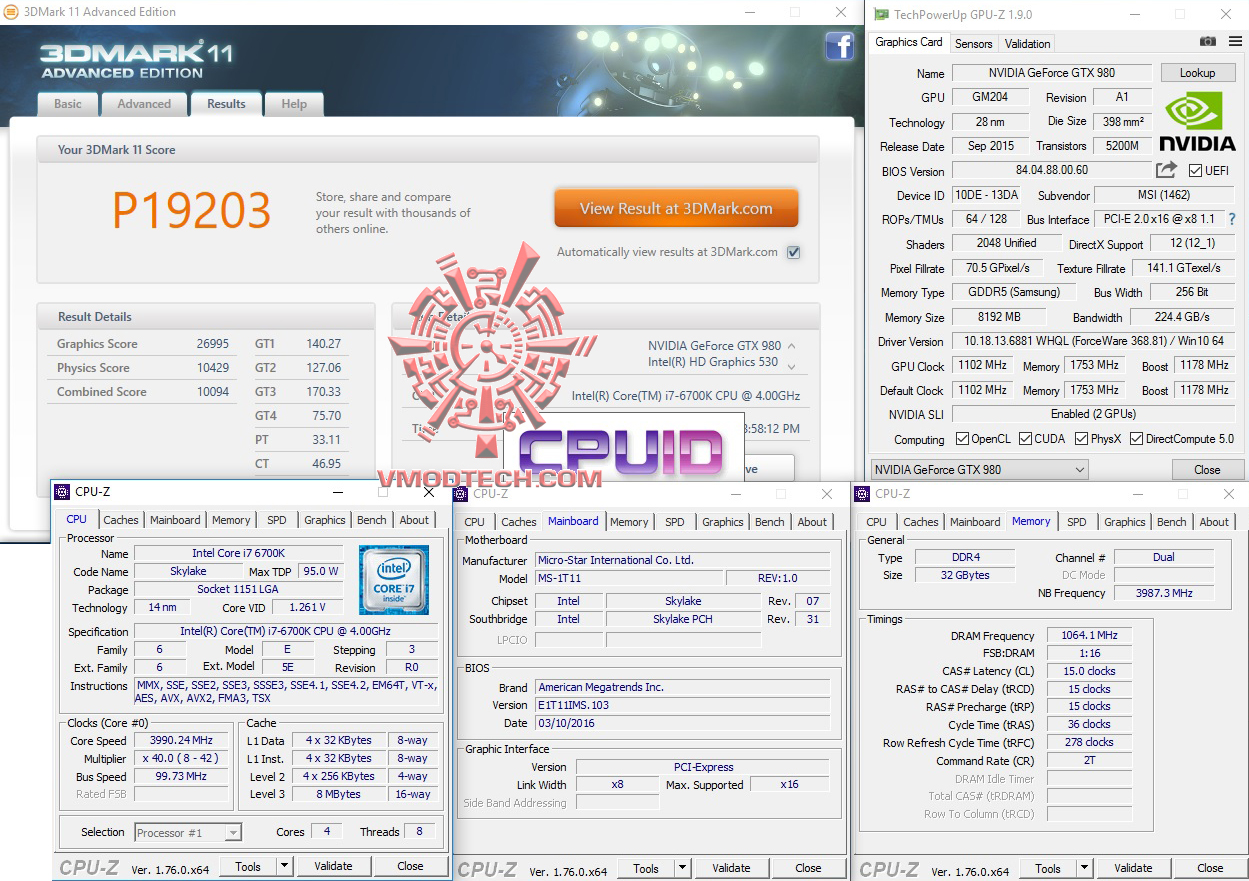Open Tools dropdown arrow in Mainboard window
The height and width of the screenshot is (881, 1249).
(x=682, y=869)
